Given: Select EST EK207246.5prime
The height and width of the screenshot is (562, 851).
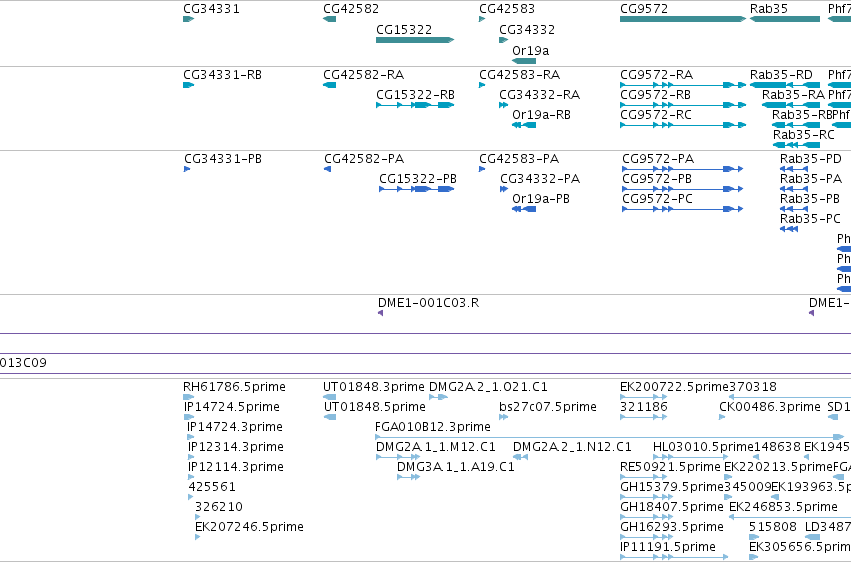Looking at the screenshot, I should coord(249,527).
